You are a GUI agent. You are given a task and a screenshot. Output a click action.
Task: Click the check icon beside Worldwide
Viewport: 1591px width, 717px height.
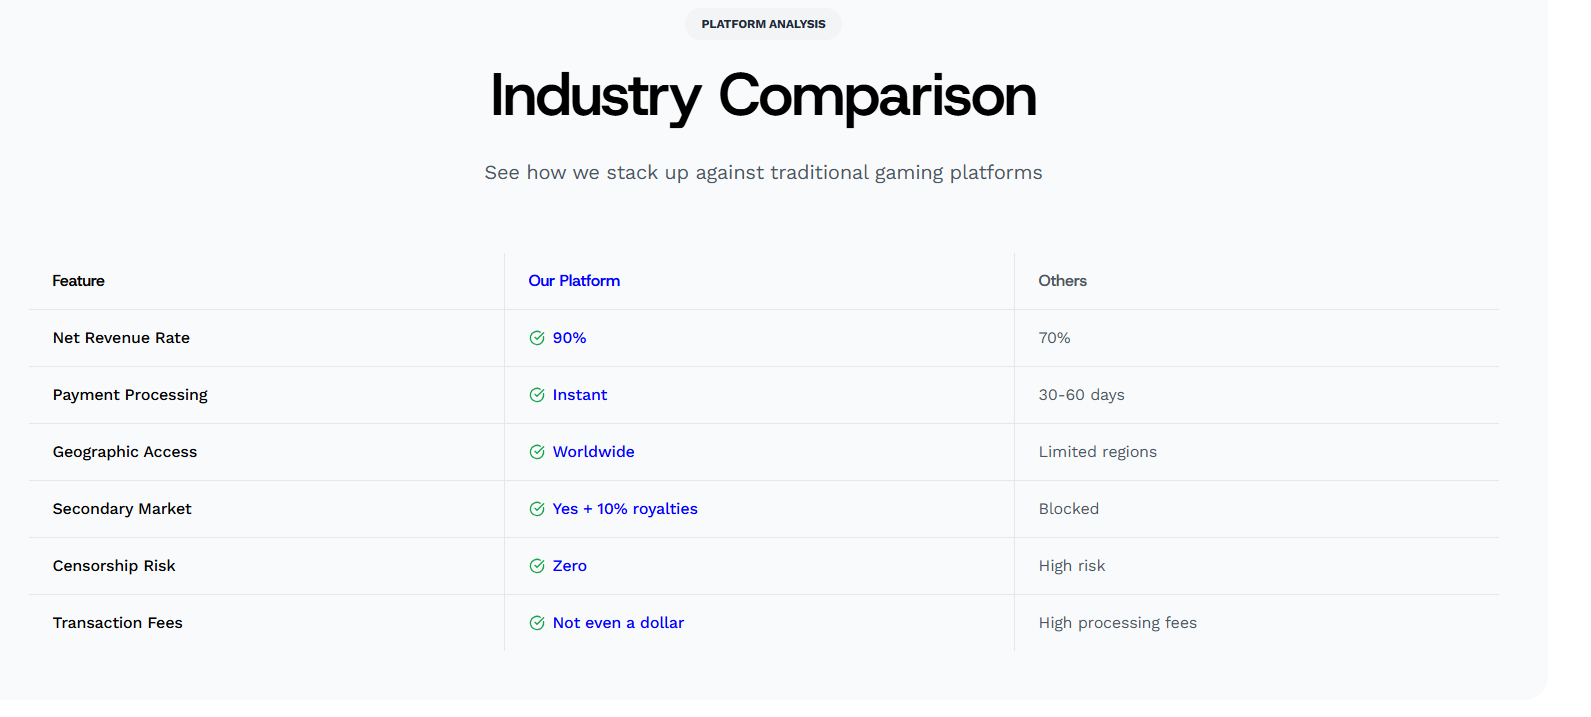537,452
